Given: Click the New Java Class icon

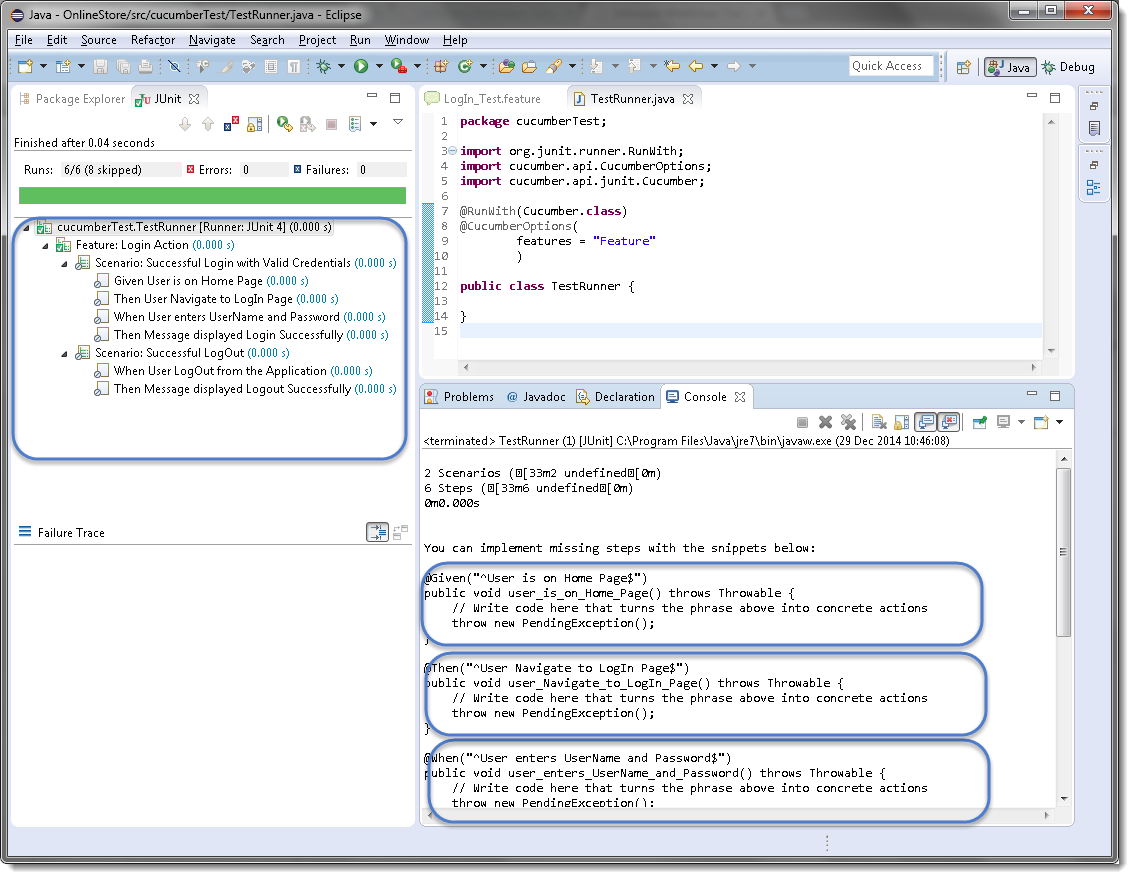Looking at the screenshot, I should click(x=465, y=67).
